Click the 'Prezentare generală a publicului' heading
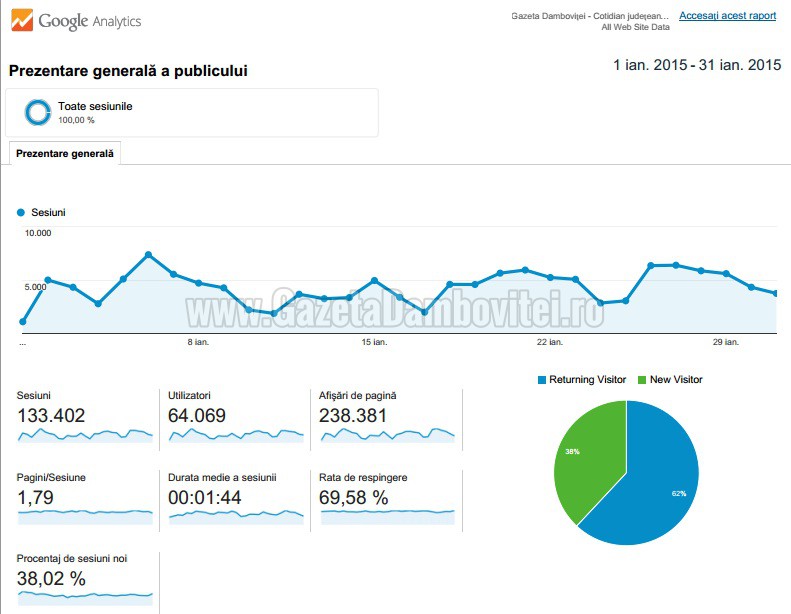 pyautogui.click(x=128, y=71)
